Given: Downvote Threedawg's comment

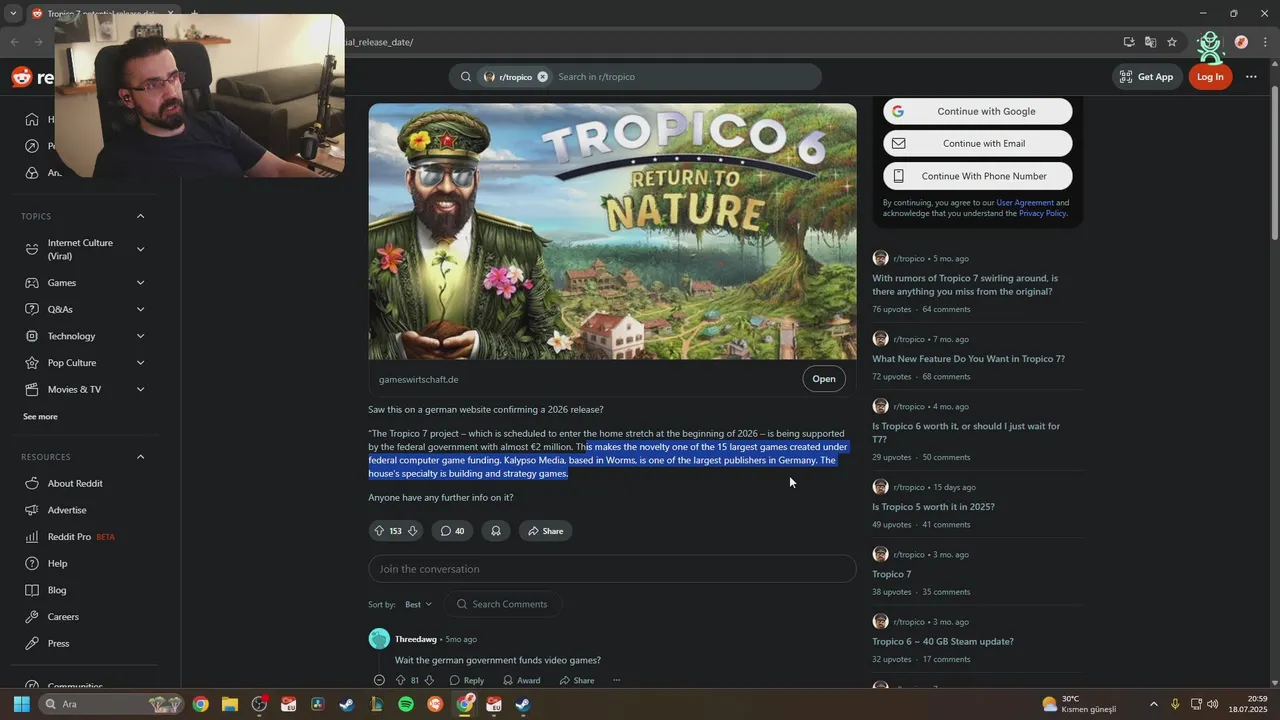Looking at the screenshot, I should point(430,681).
